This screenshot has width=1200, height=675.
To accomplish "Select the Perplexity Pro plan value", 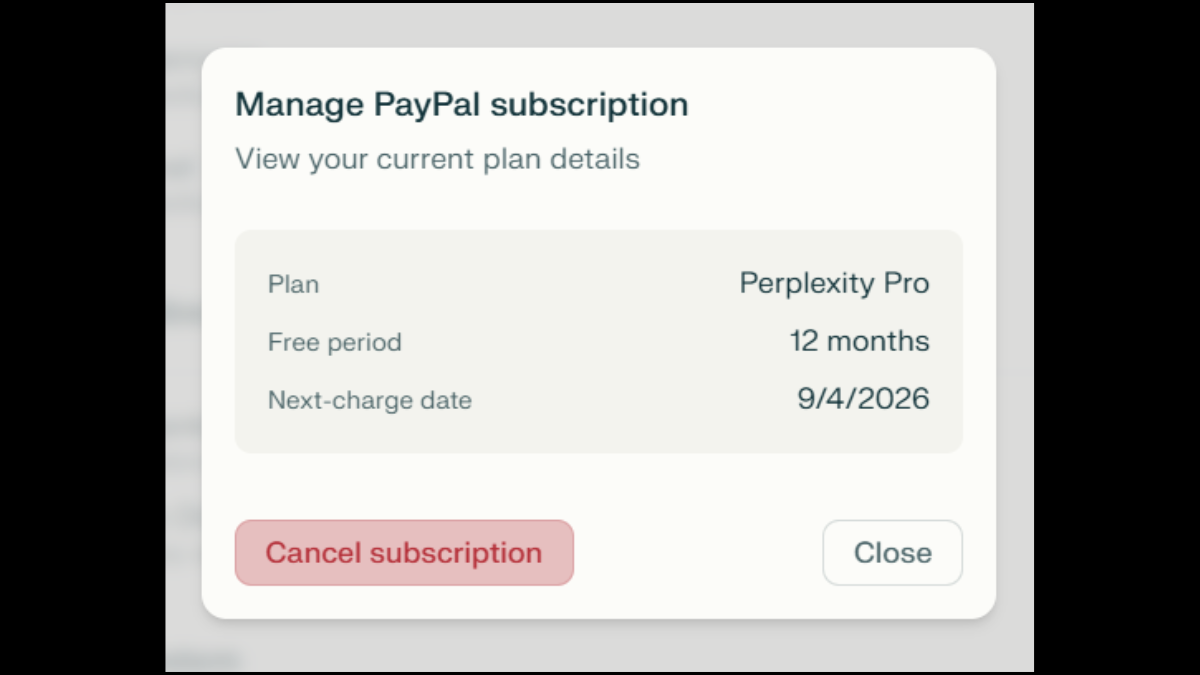I will click(834, 283).
